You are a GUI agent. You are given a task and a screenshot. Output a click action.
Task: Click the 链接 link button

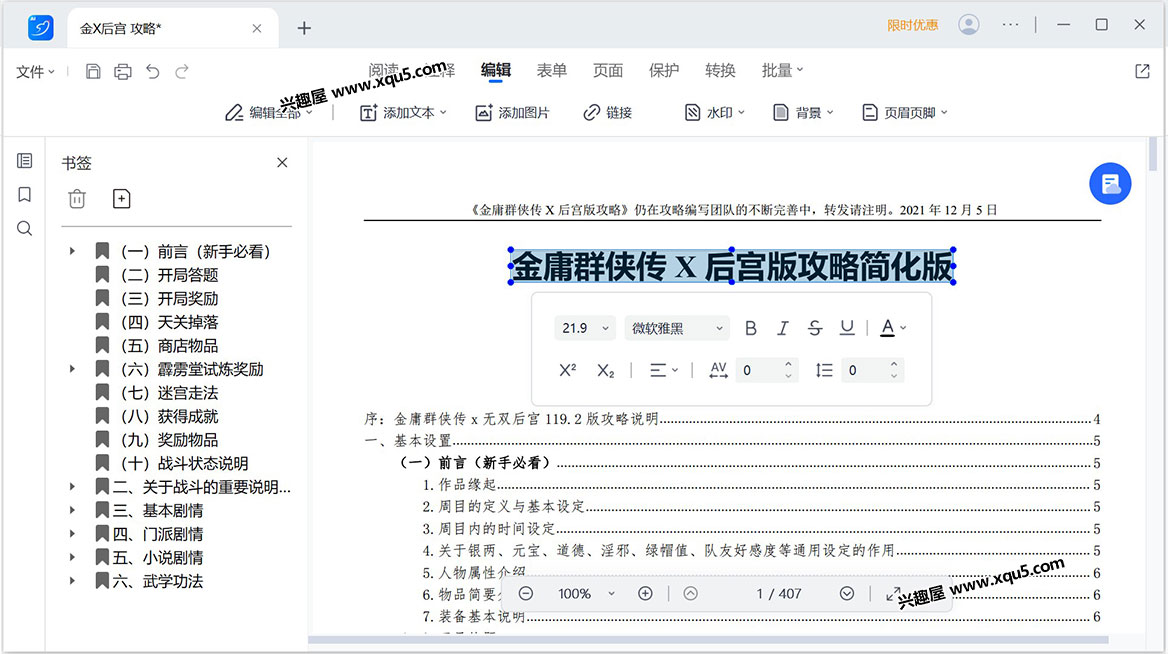607,112
